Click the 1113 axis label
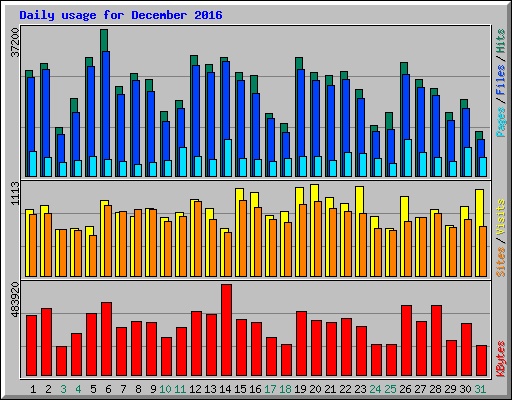Viewport: 512px width, 400px height. coord(15,193)
